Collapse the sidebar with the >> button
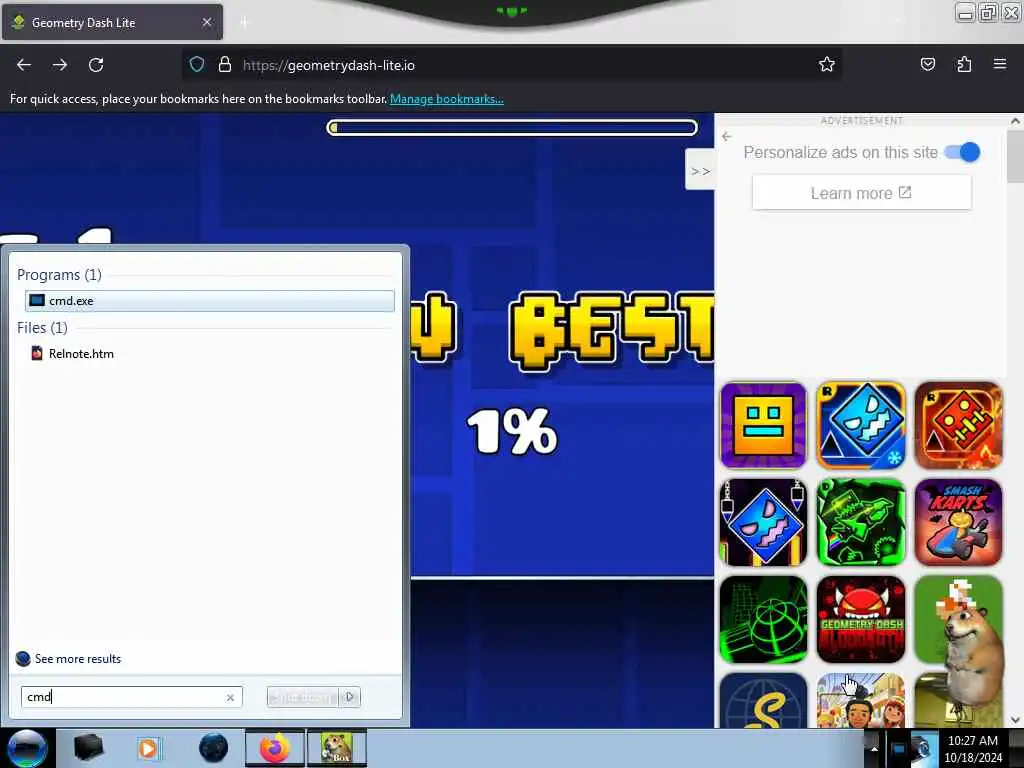 700,171
